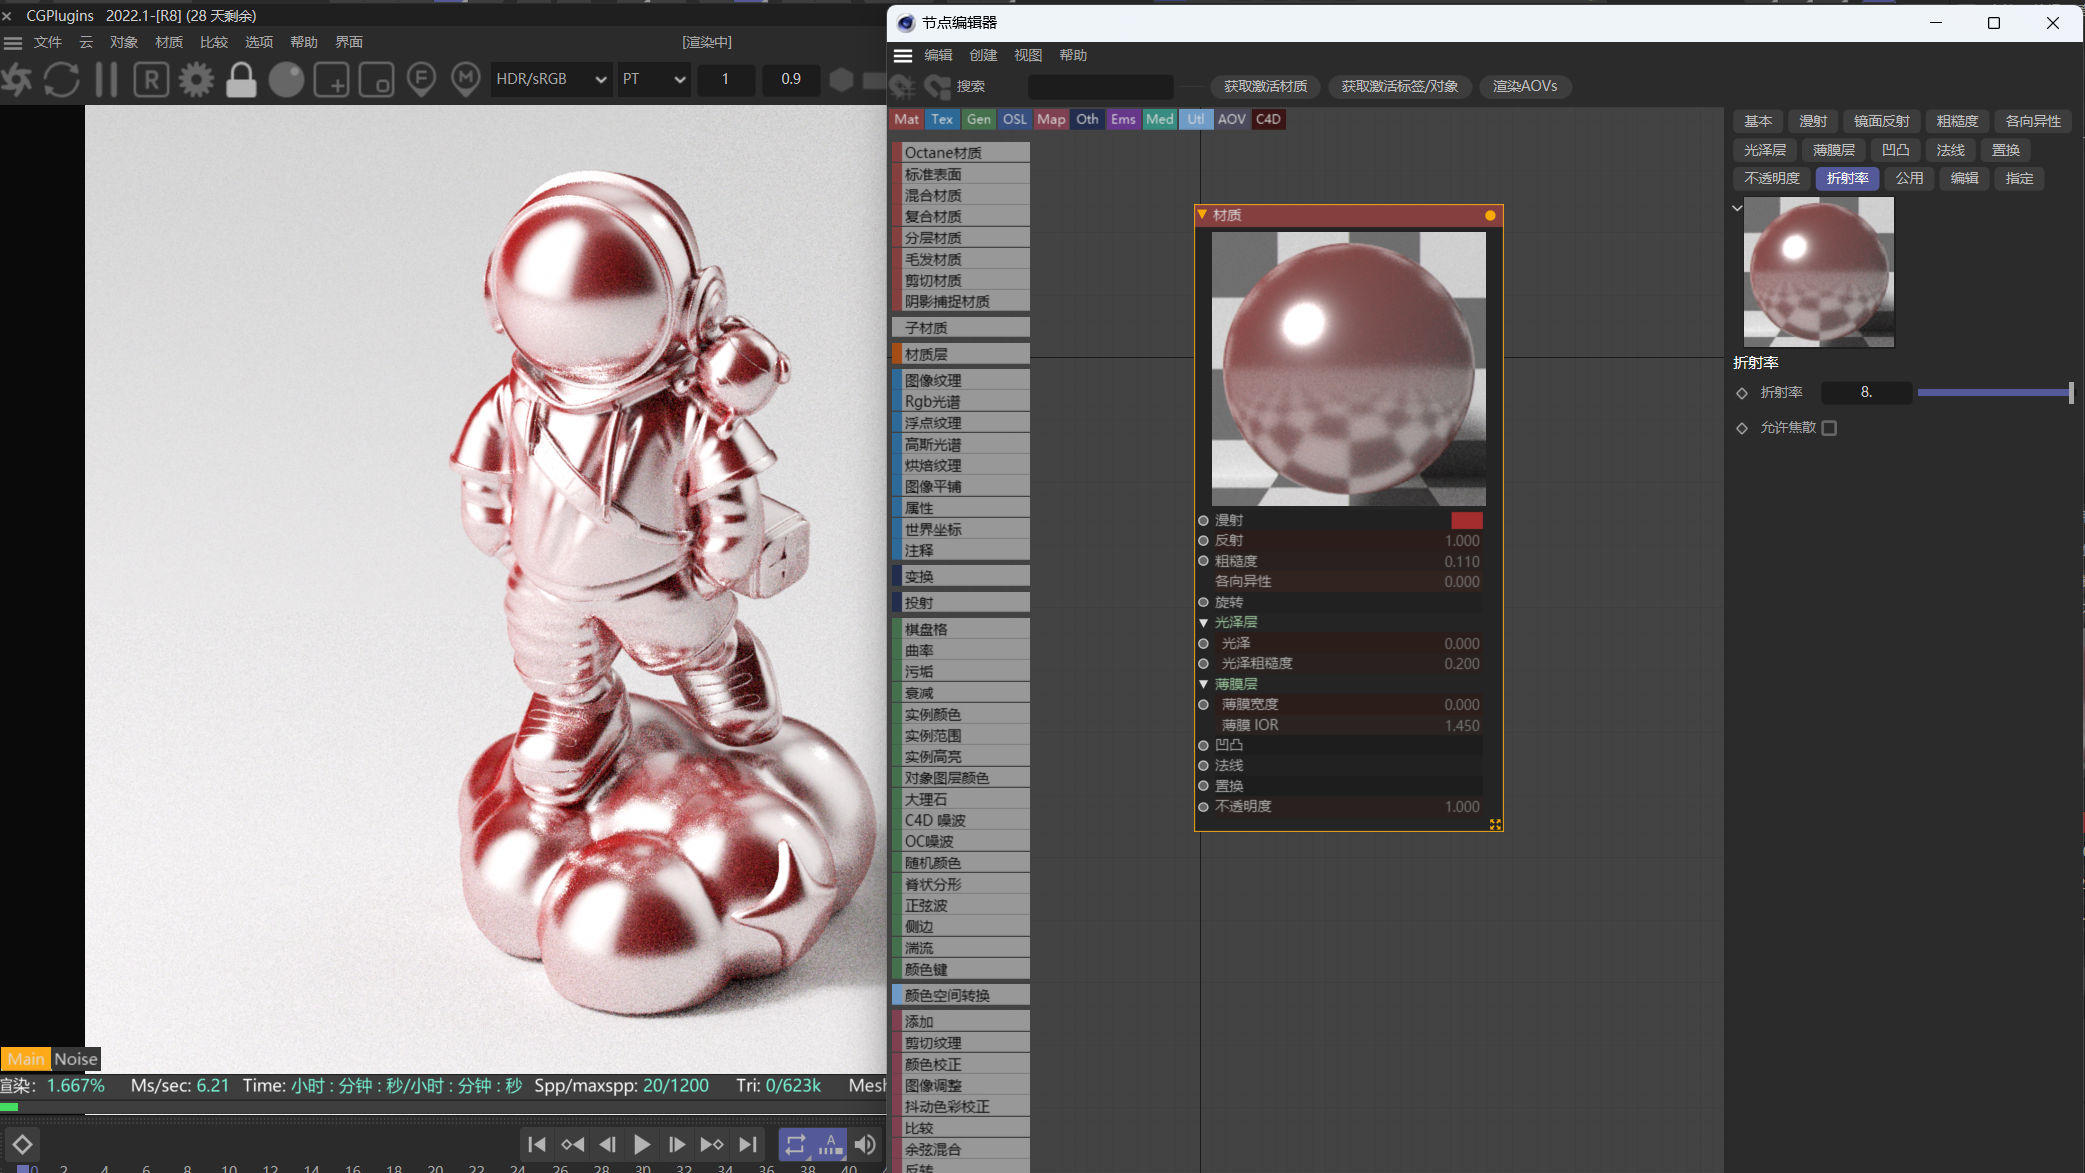Click the add render region icon

[331, 79]
